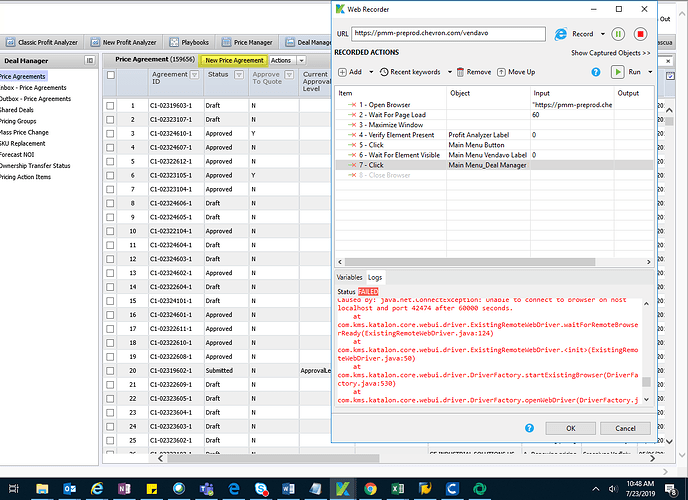Select step 6 Wait For Element Visible
Viewport: 688px width, 500px height.
coord(494,155)
